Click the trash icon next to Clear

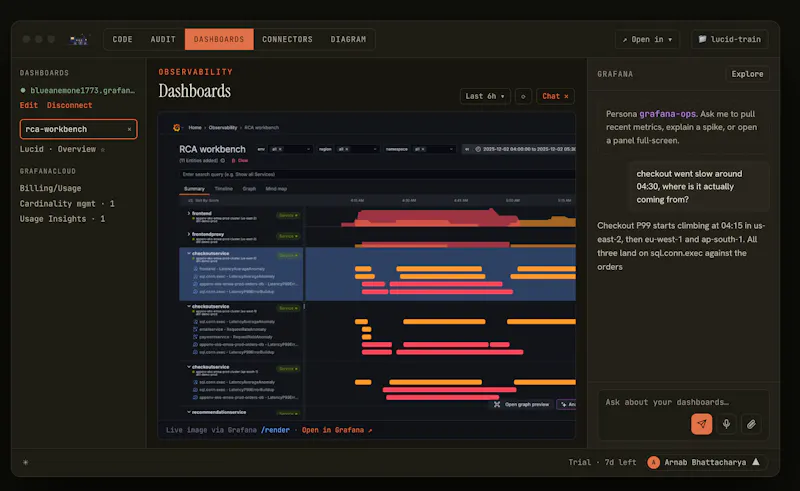(233, 160)
